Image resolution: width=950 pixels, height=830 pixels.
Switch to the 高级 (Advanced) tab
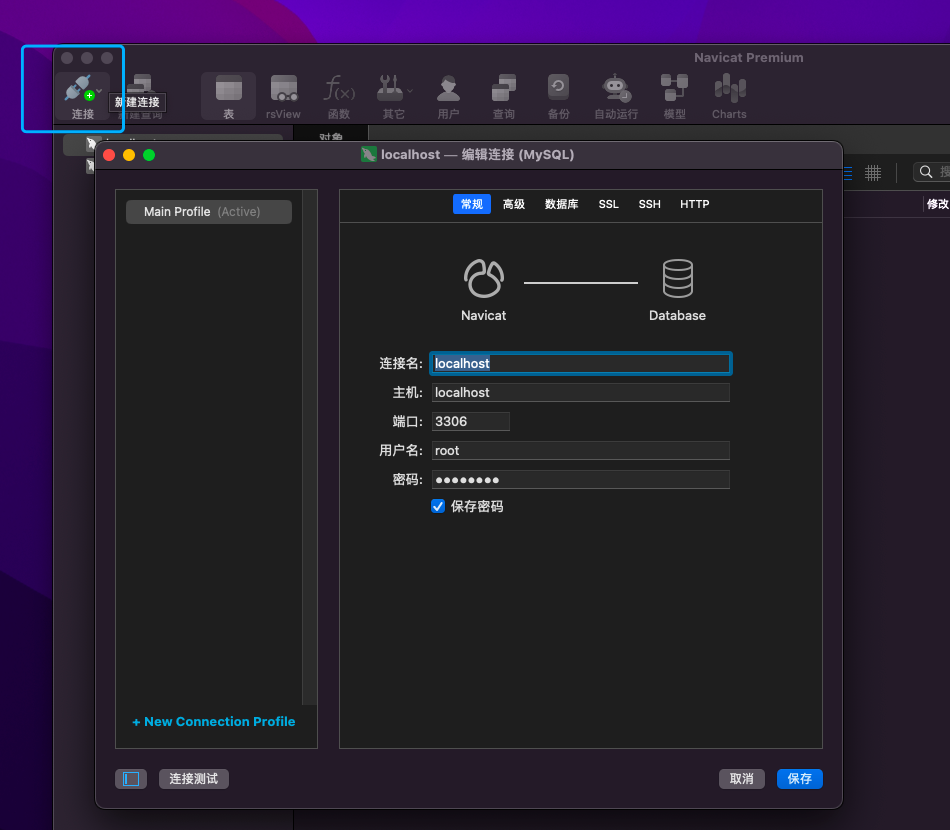514,204
